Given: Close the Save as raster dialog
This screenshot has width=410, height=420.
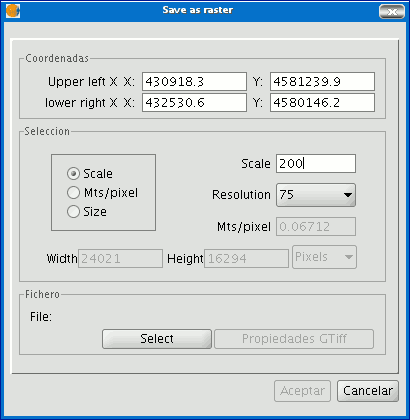Looking at the screenshot, I should click(392, 12).
